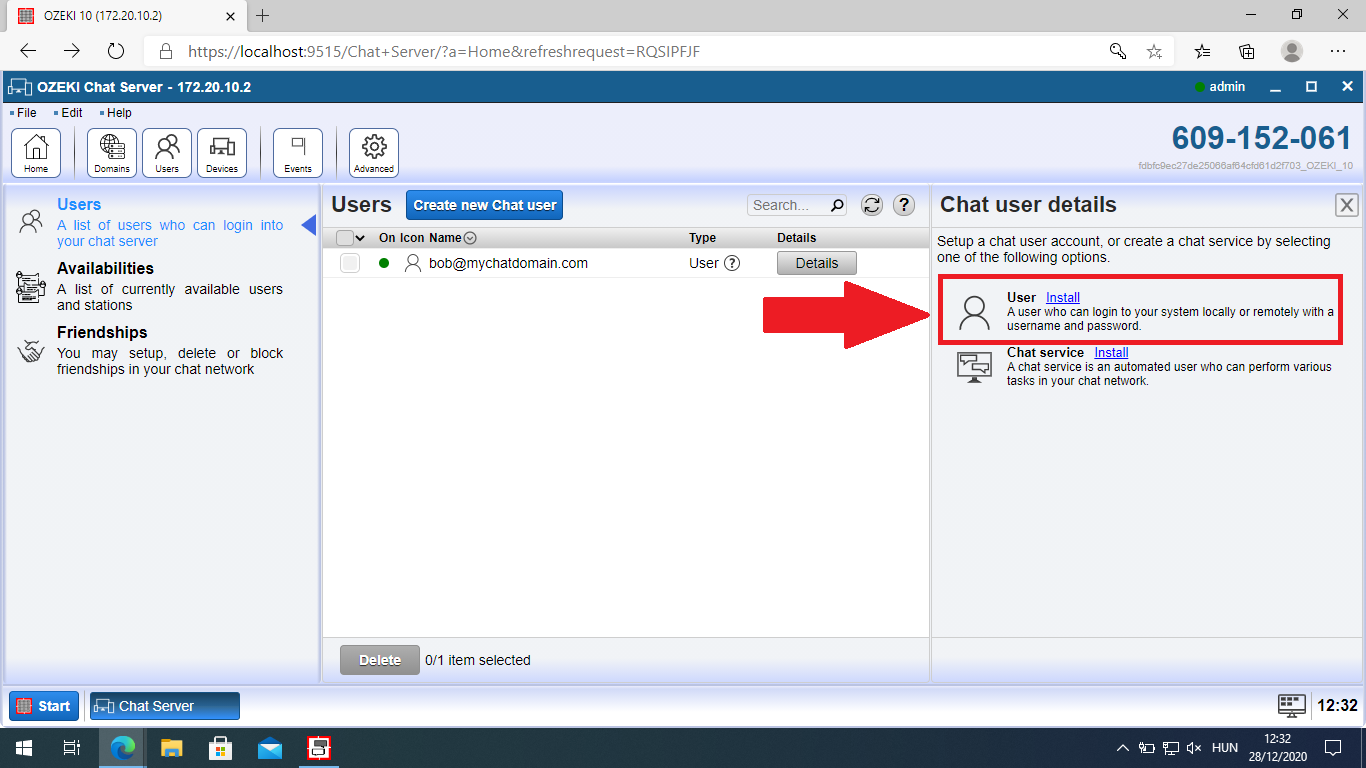This screenshot has width=1366, height=768.
Task: Check the bob@mychatdomain.com row checkbox
Action: pos(350,263)
